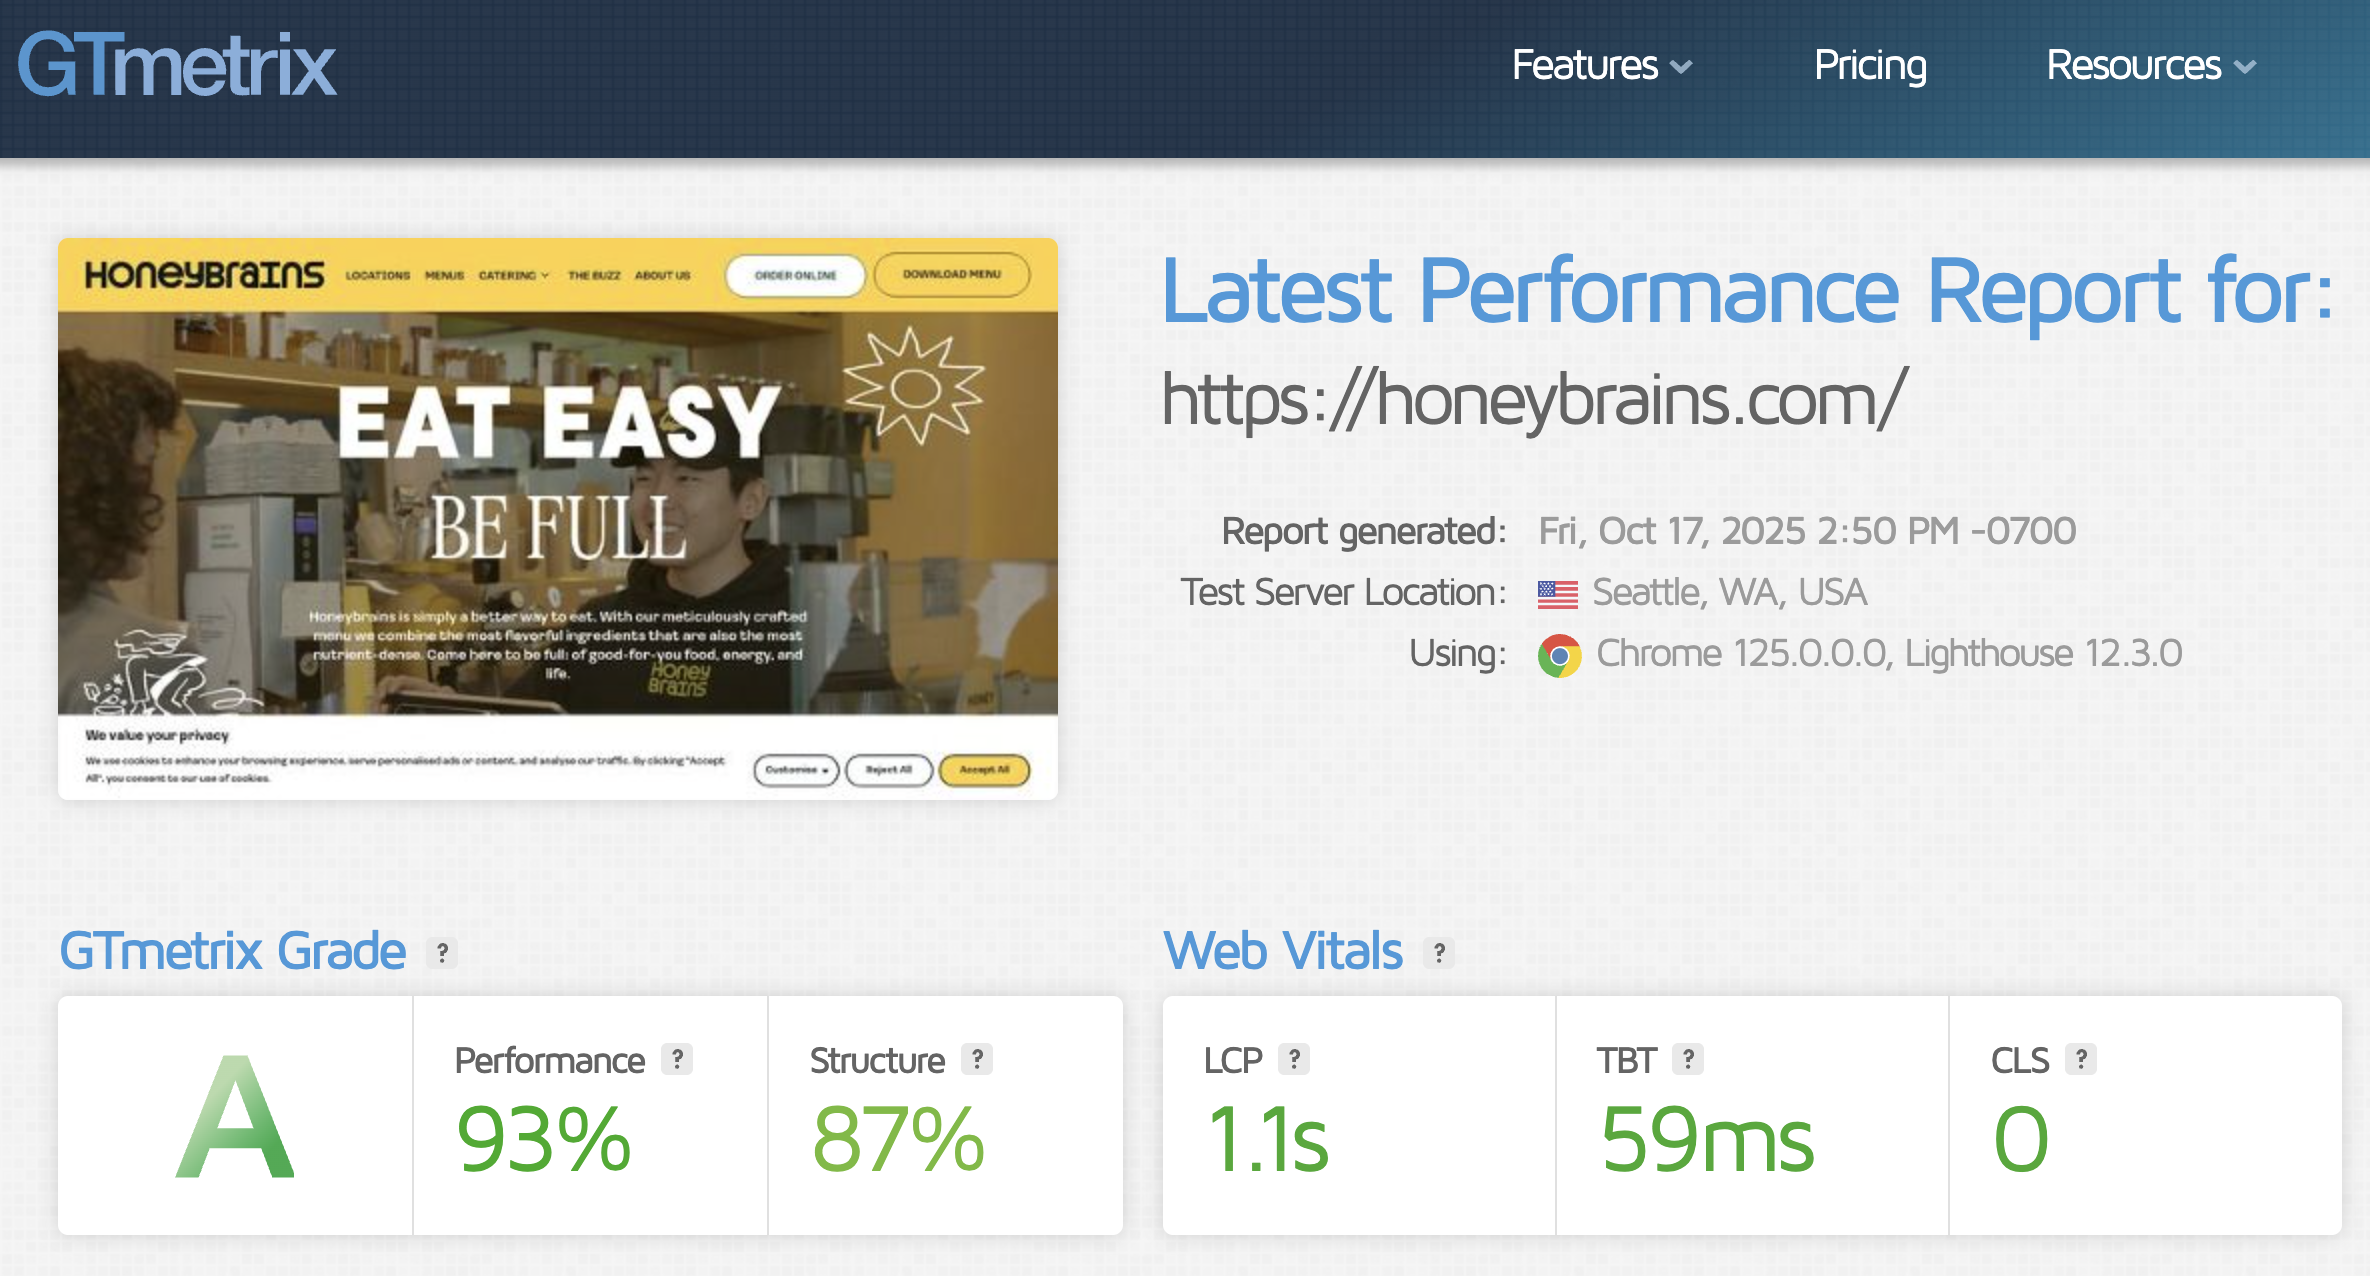Viewport: 2370px width, 1276px height.
Task: Open the Features menu
Action: pos(1584,66)
